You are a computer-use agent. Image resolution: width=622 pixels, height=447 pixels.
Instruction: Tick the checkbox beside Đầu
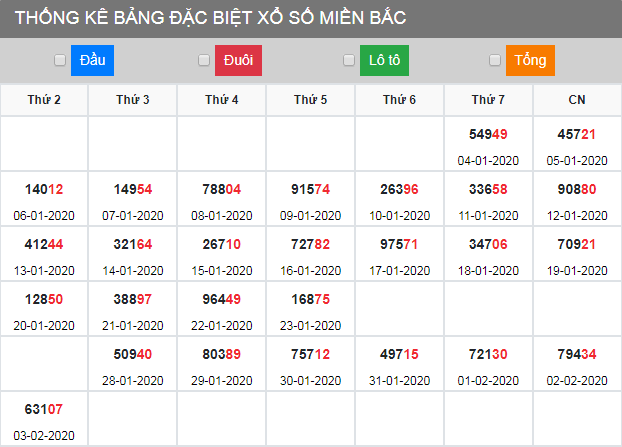[60, 61]
